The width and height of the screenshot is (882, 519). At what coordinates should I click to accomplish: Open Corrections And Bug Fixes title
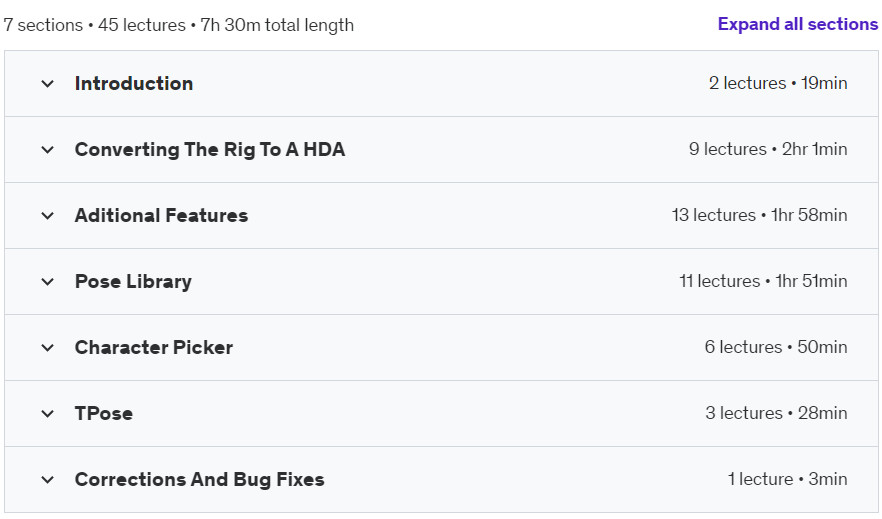tap(200, 479)
